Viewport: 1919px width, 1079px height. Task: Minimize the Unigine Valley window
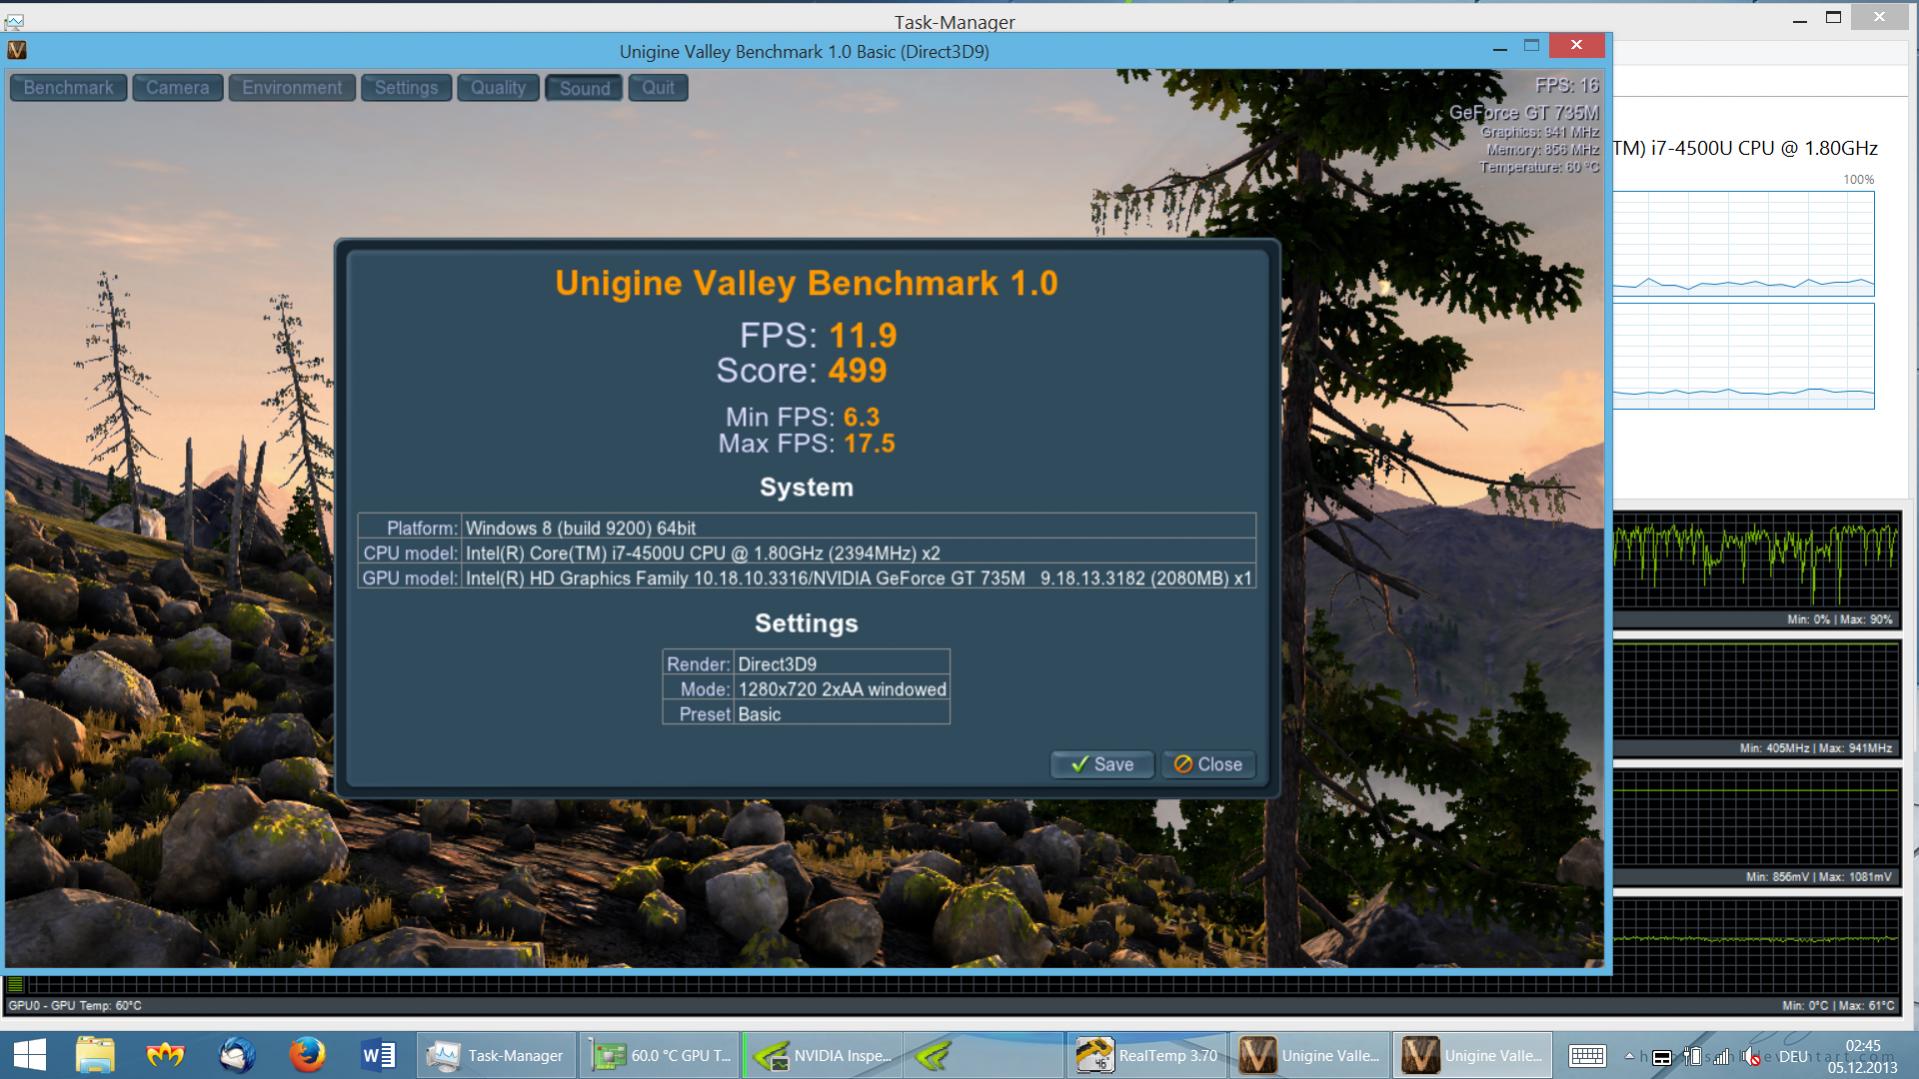coord(1499,48)
